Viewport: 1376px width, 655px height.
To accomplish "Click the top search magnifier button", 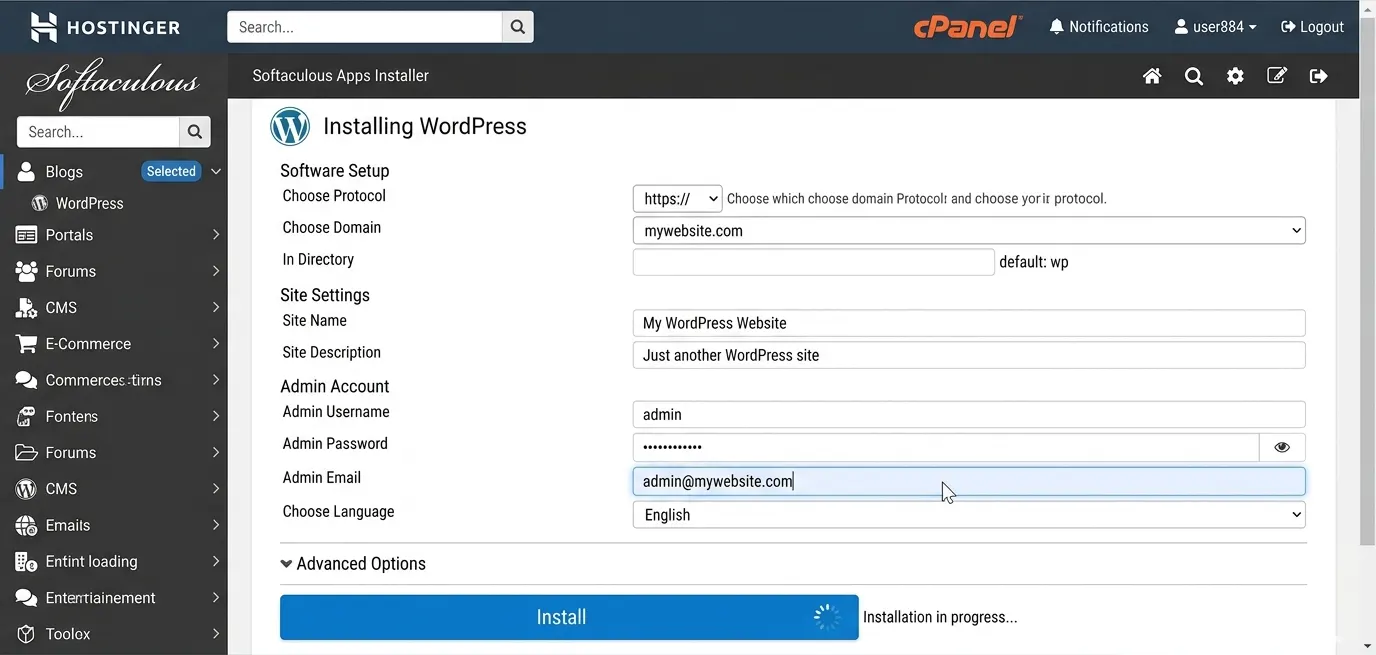I will [517, 27].
